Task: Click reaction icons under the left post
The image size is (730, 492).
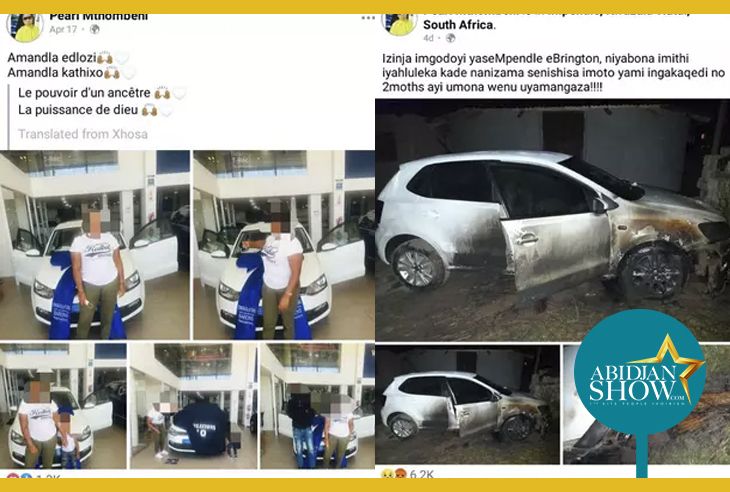Action: pos(19,476)
